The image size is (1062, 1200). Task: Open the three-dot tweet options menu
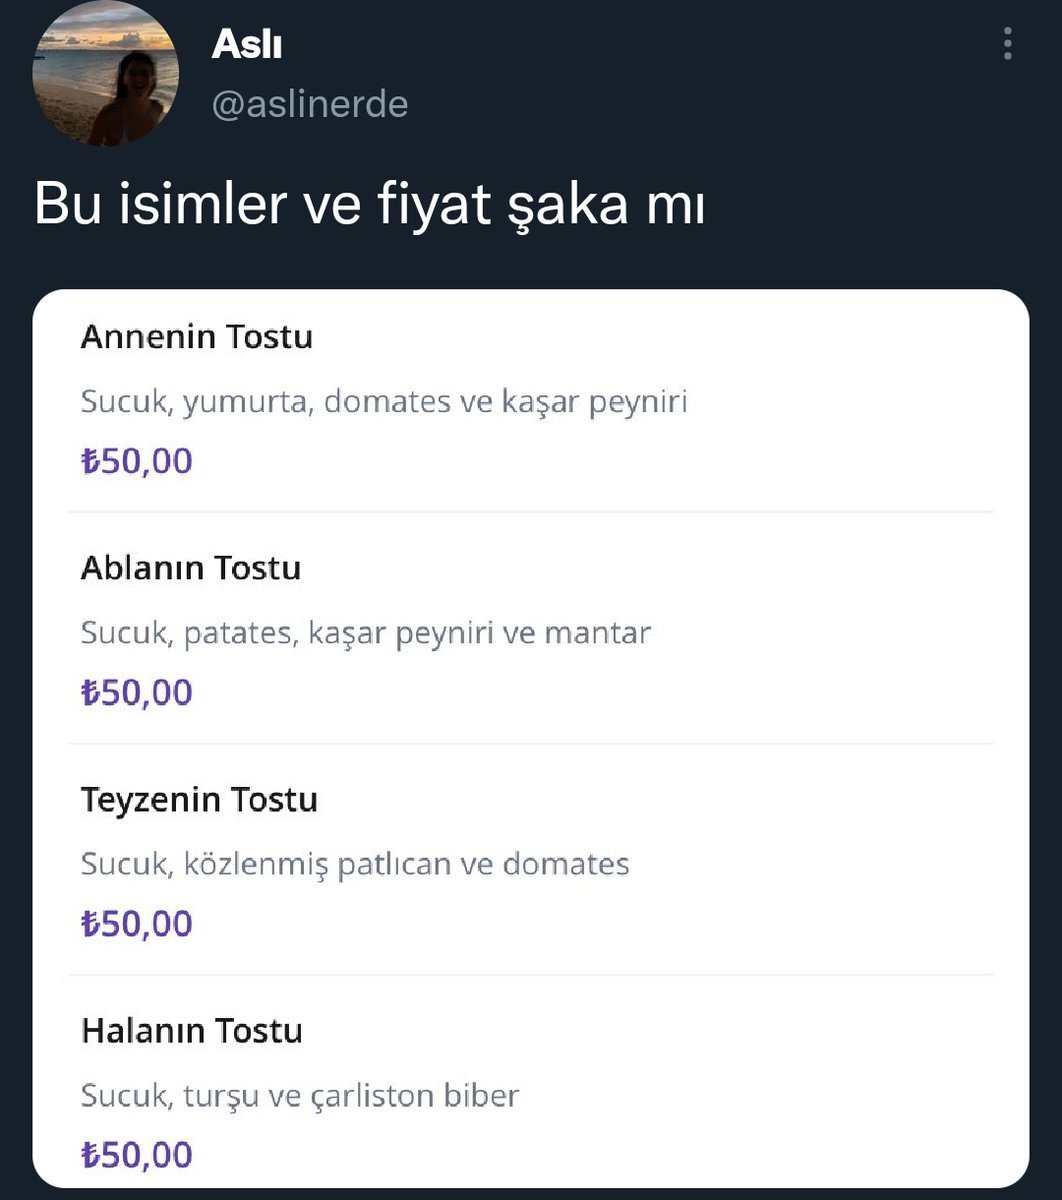point(1007,44)
